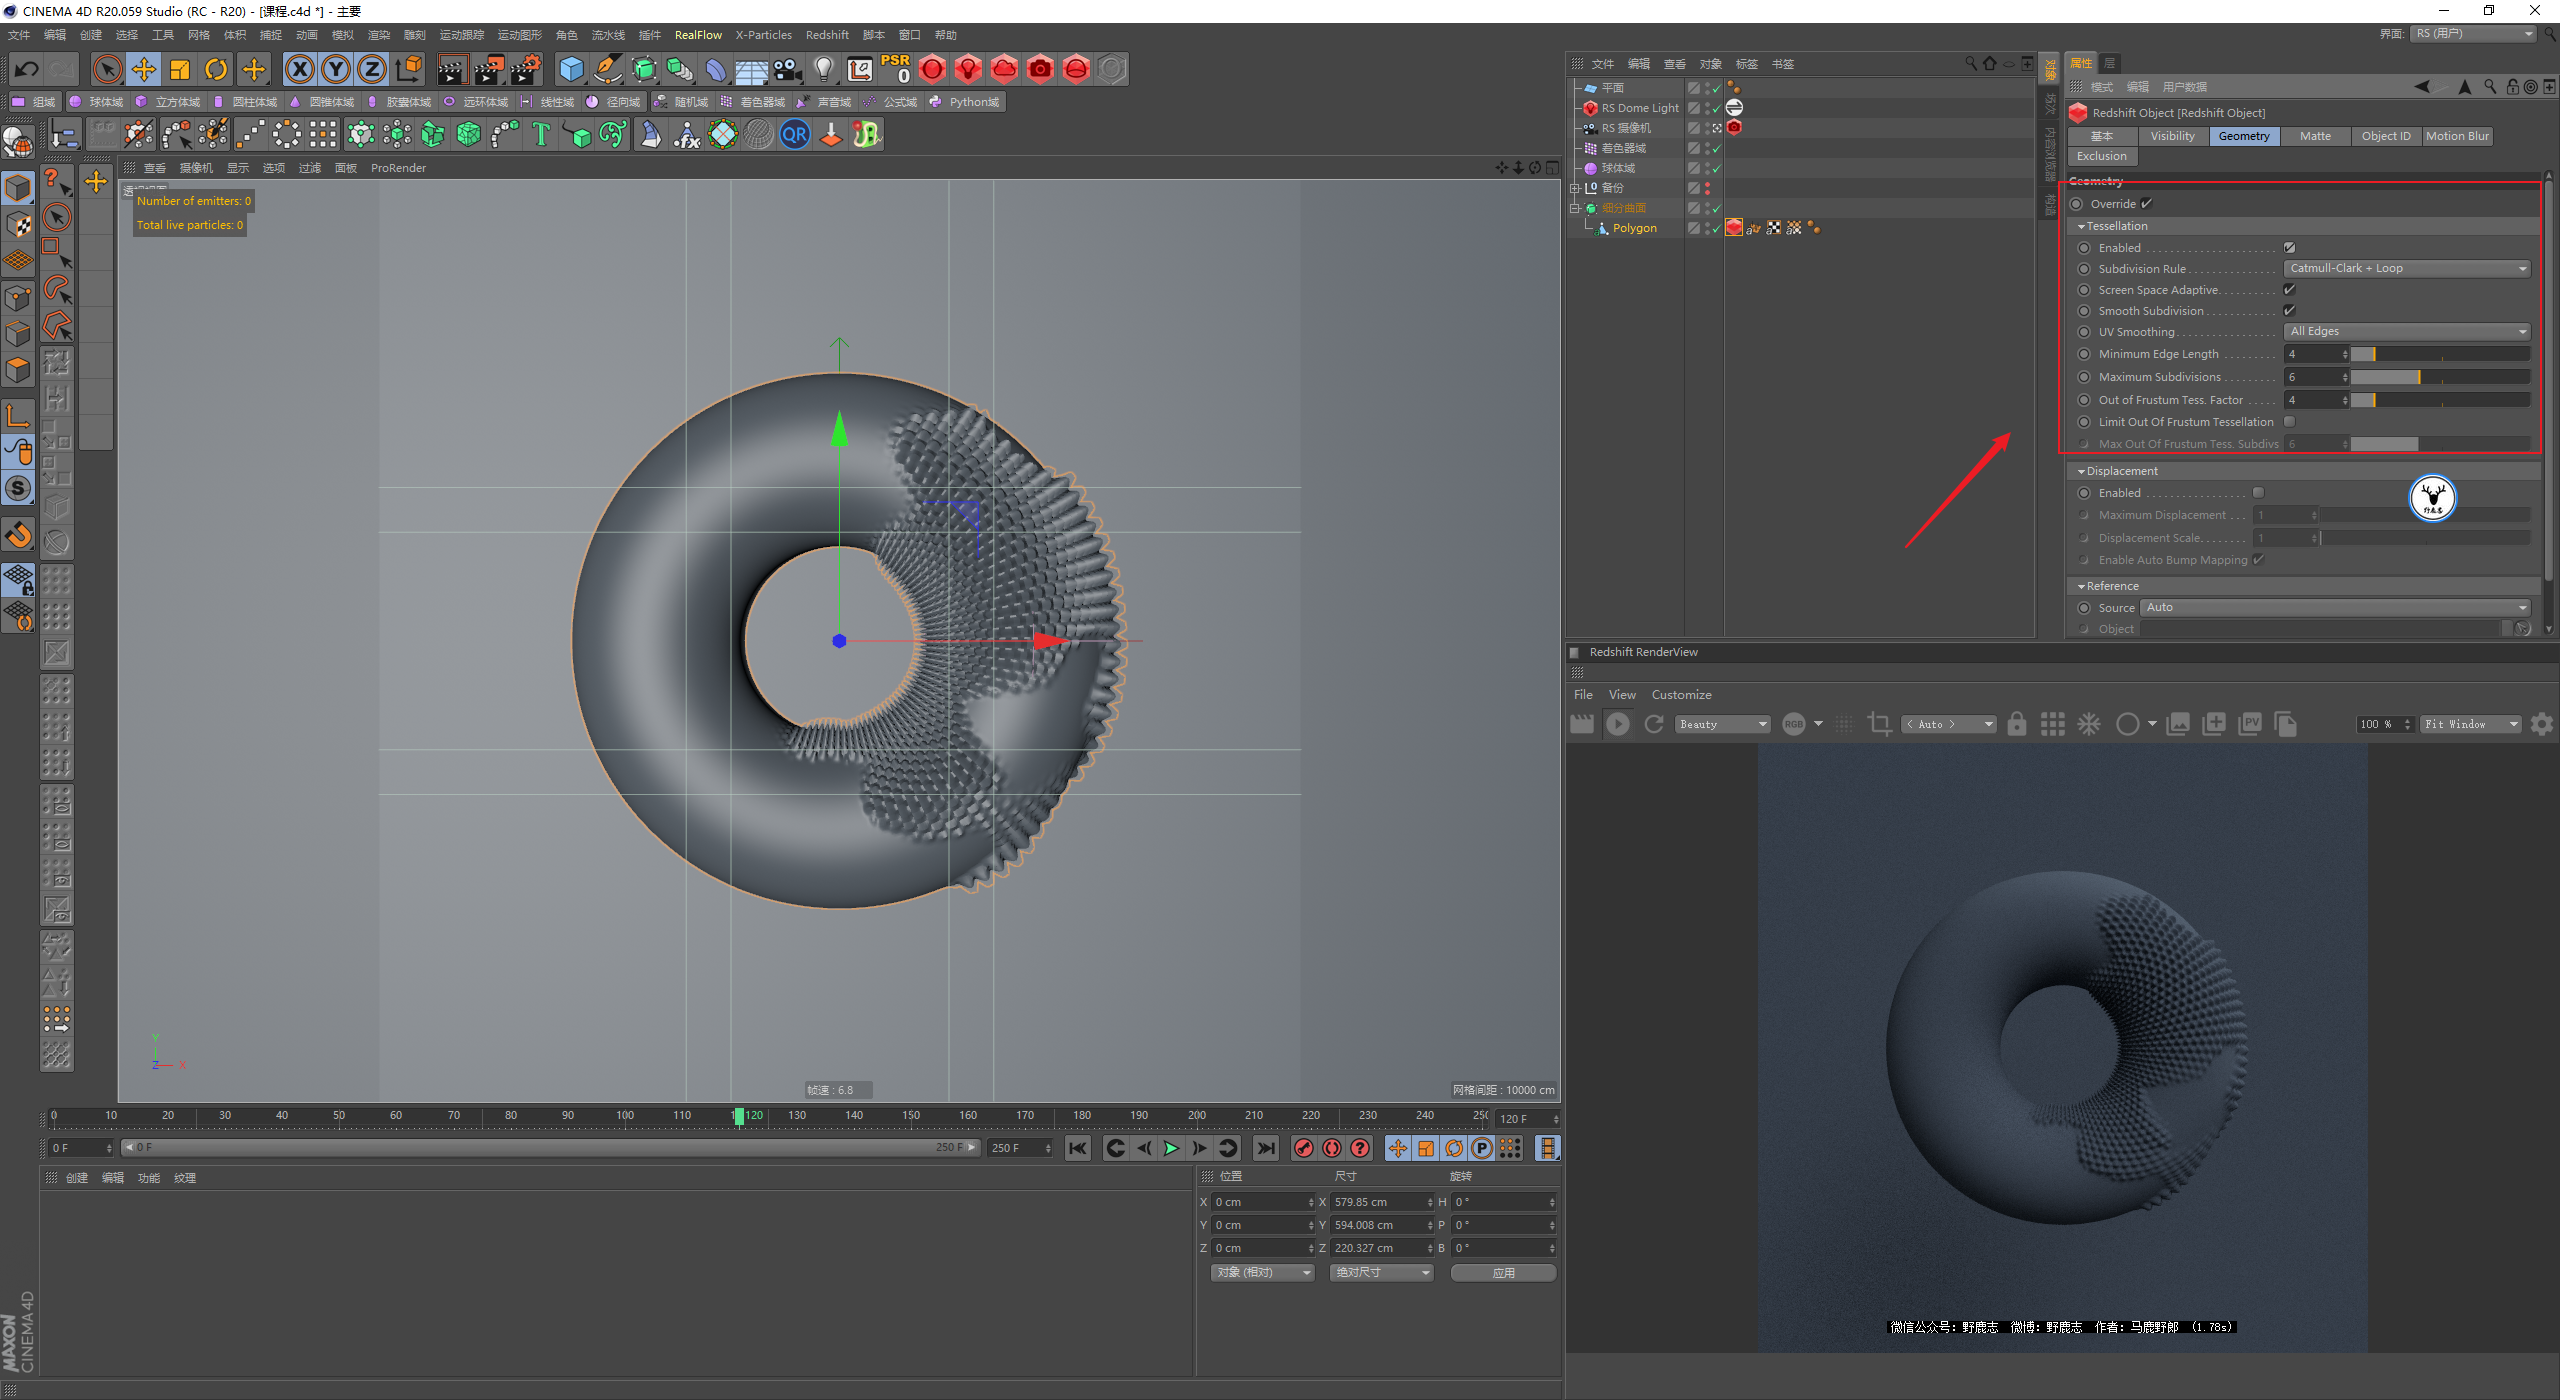The width and height of the screenshot is (2560, 1400).
Task: Open the UV Smoothing All Edges dropdown
Action: click(x=2405, y=331)
